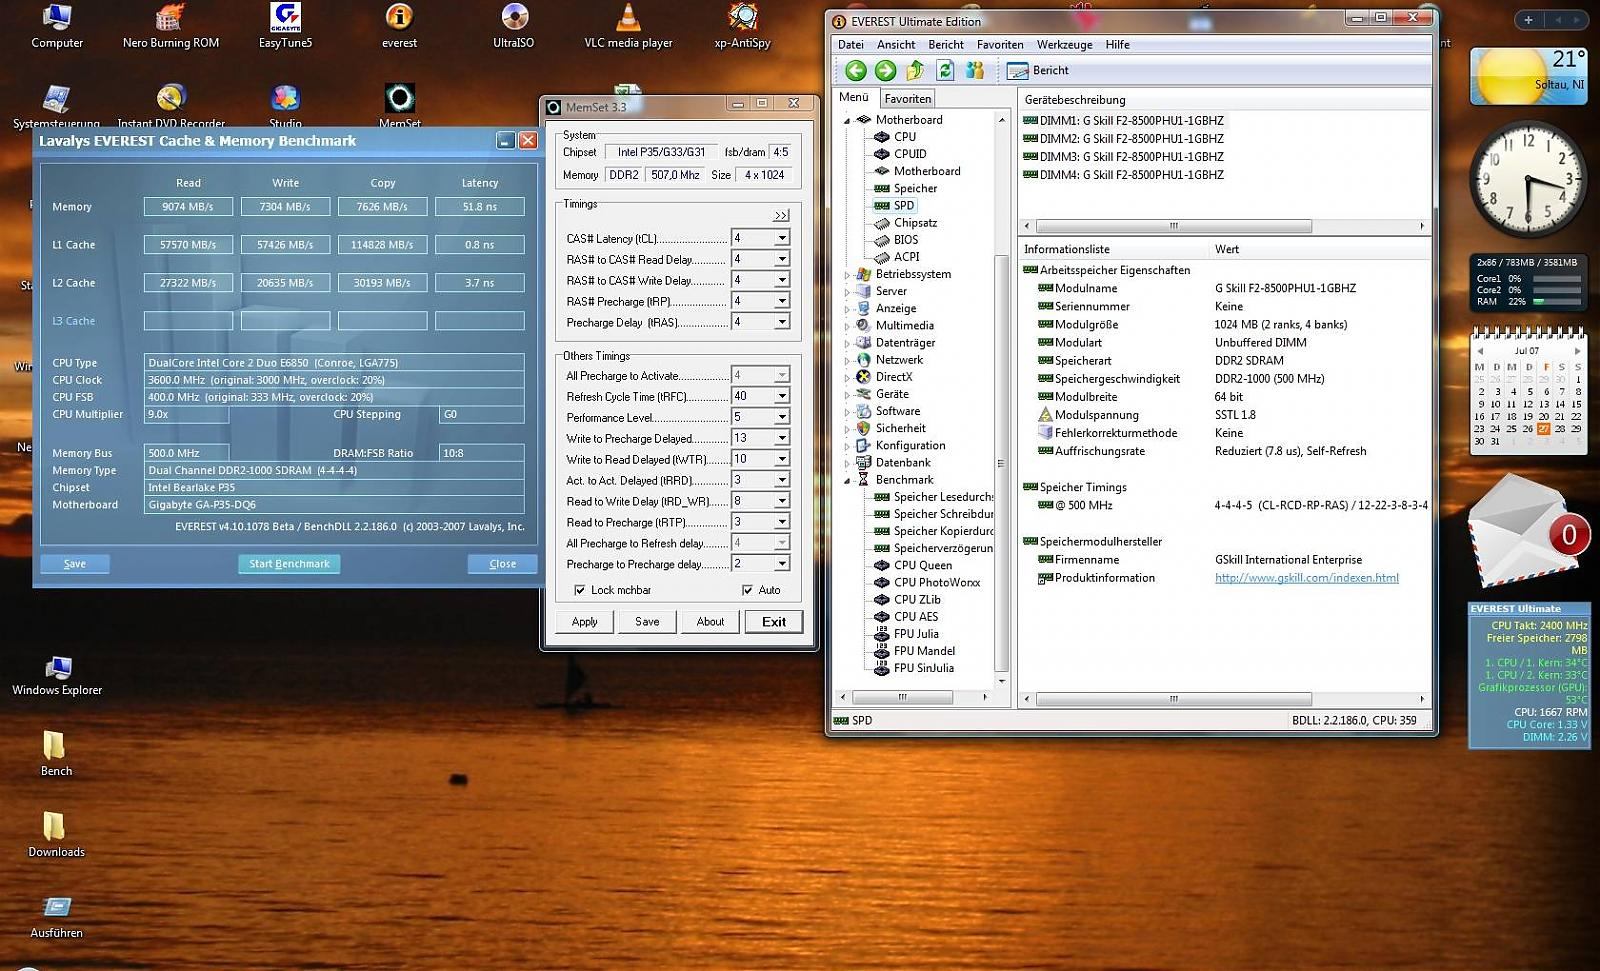The width and height of the screenshot is (1600, 971).
Task: Click Start Benchmark in the benchmark window
Action: coord(289,564)
